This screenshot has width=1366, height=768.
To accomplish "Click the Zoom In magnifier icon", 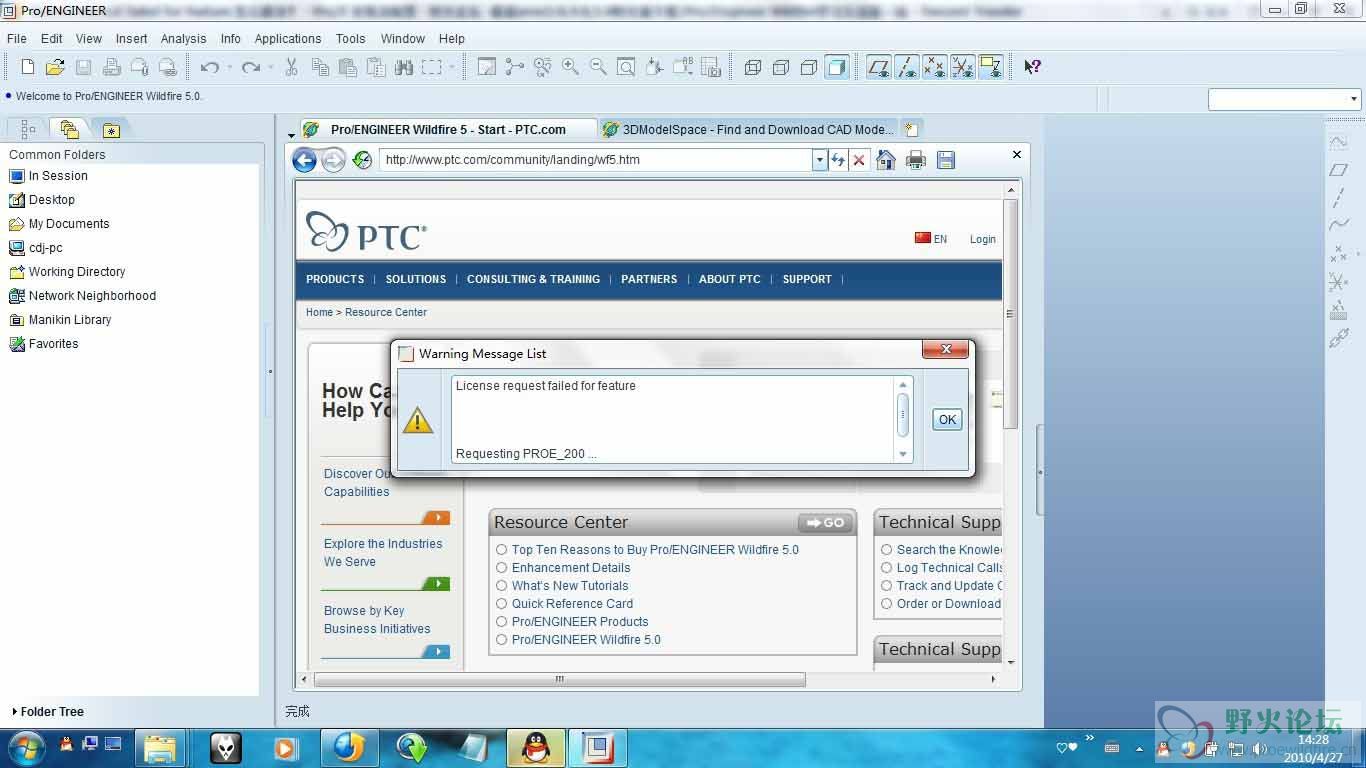I will (570, 67).
